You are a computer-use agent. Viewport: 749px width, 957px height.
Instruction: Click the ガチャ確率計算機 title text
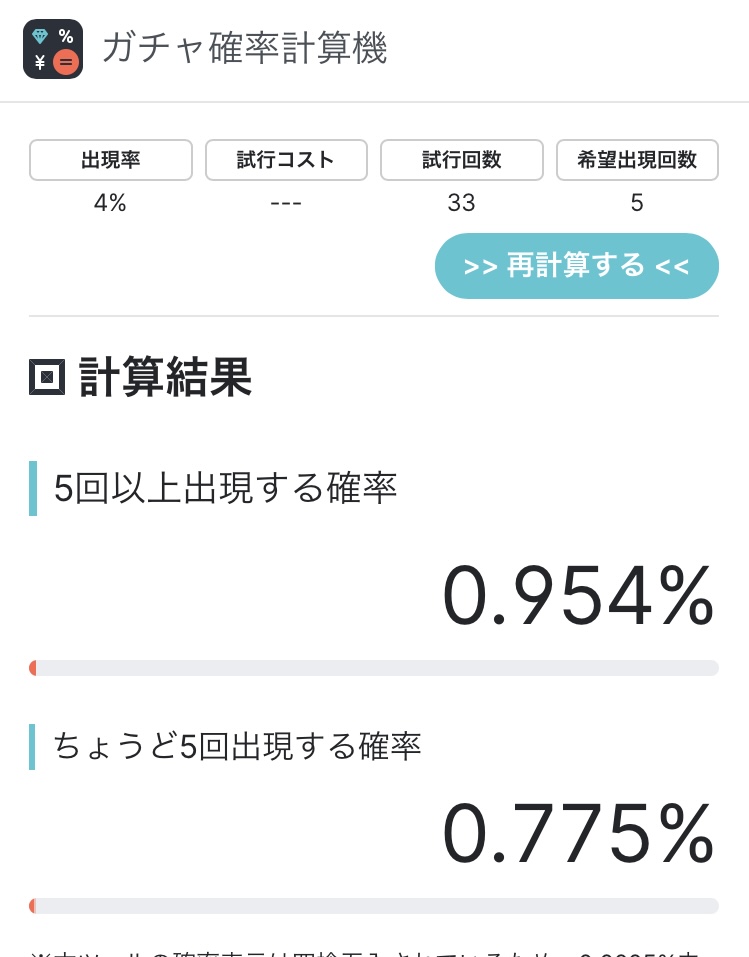(244, 48)
